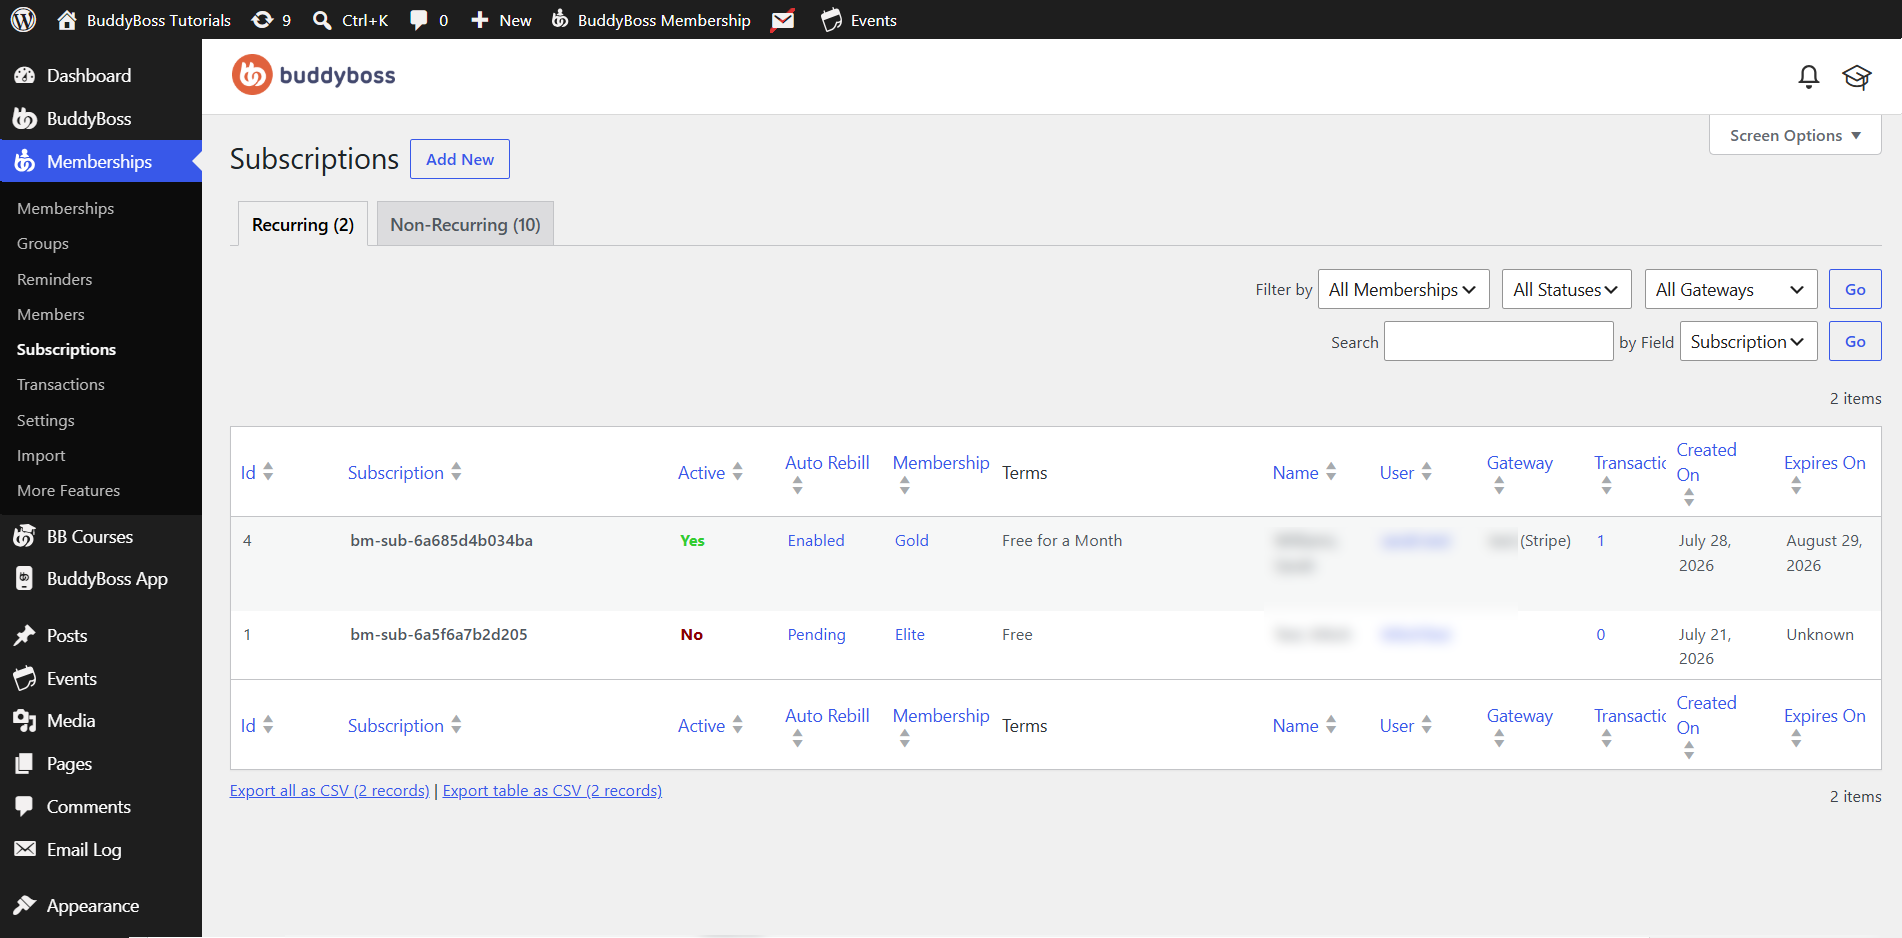Open New content menu in admin bar
The image size is (1902, 938).
[501, 20]
